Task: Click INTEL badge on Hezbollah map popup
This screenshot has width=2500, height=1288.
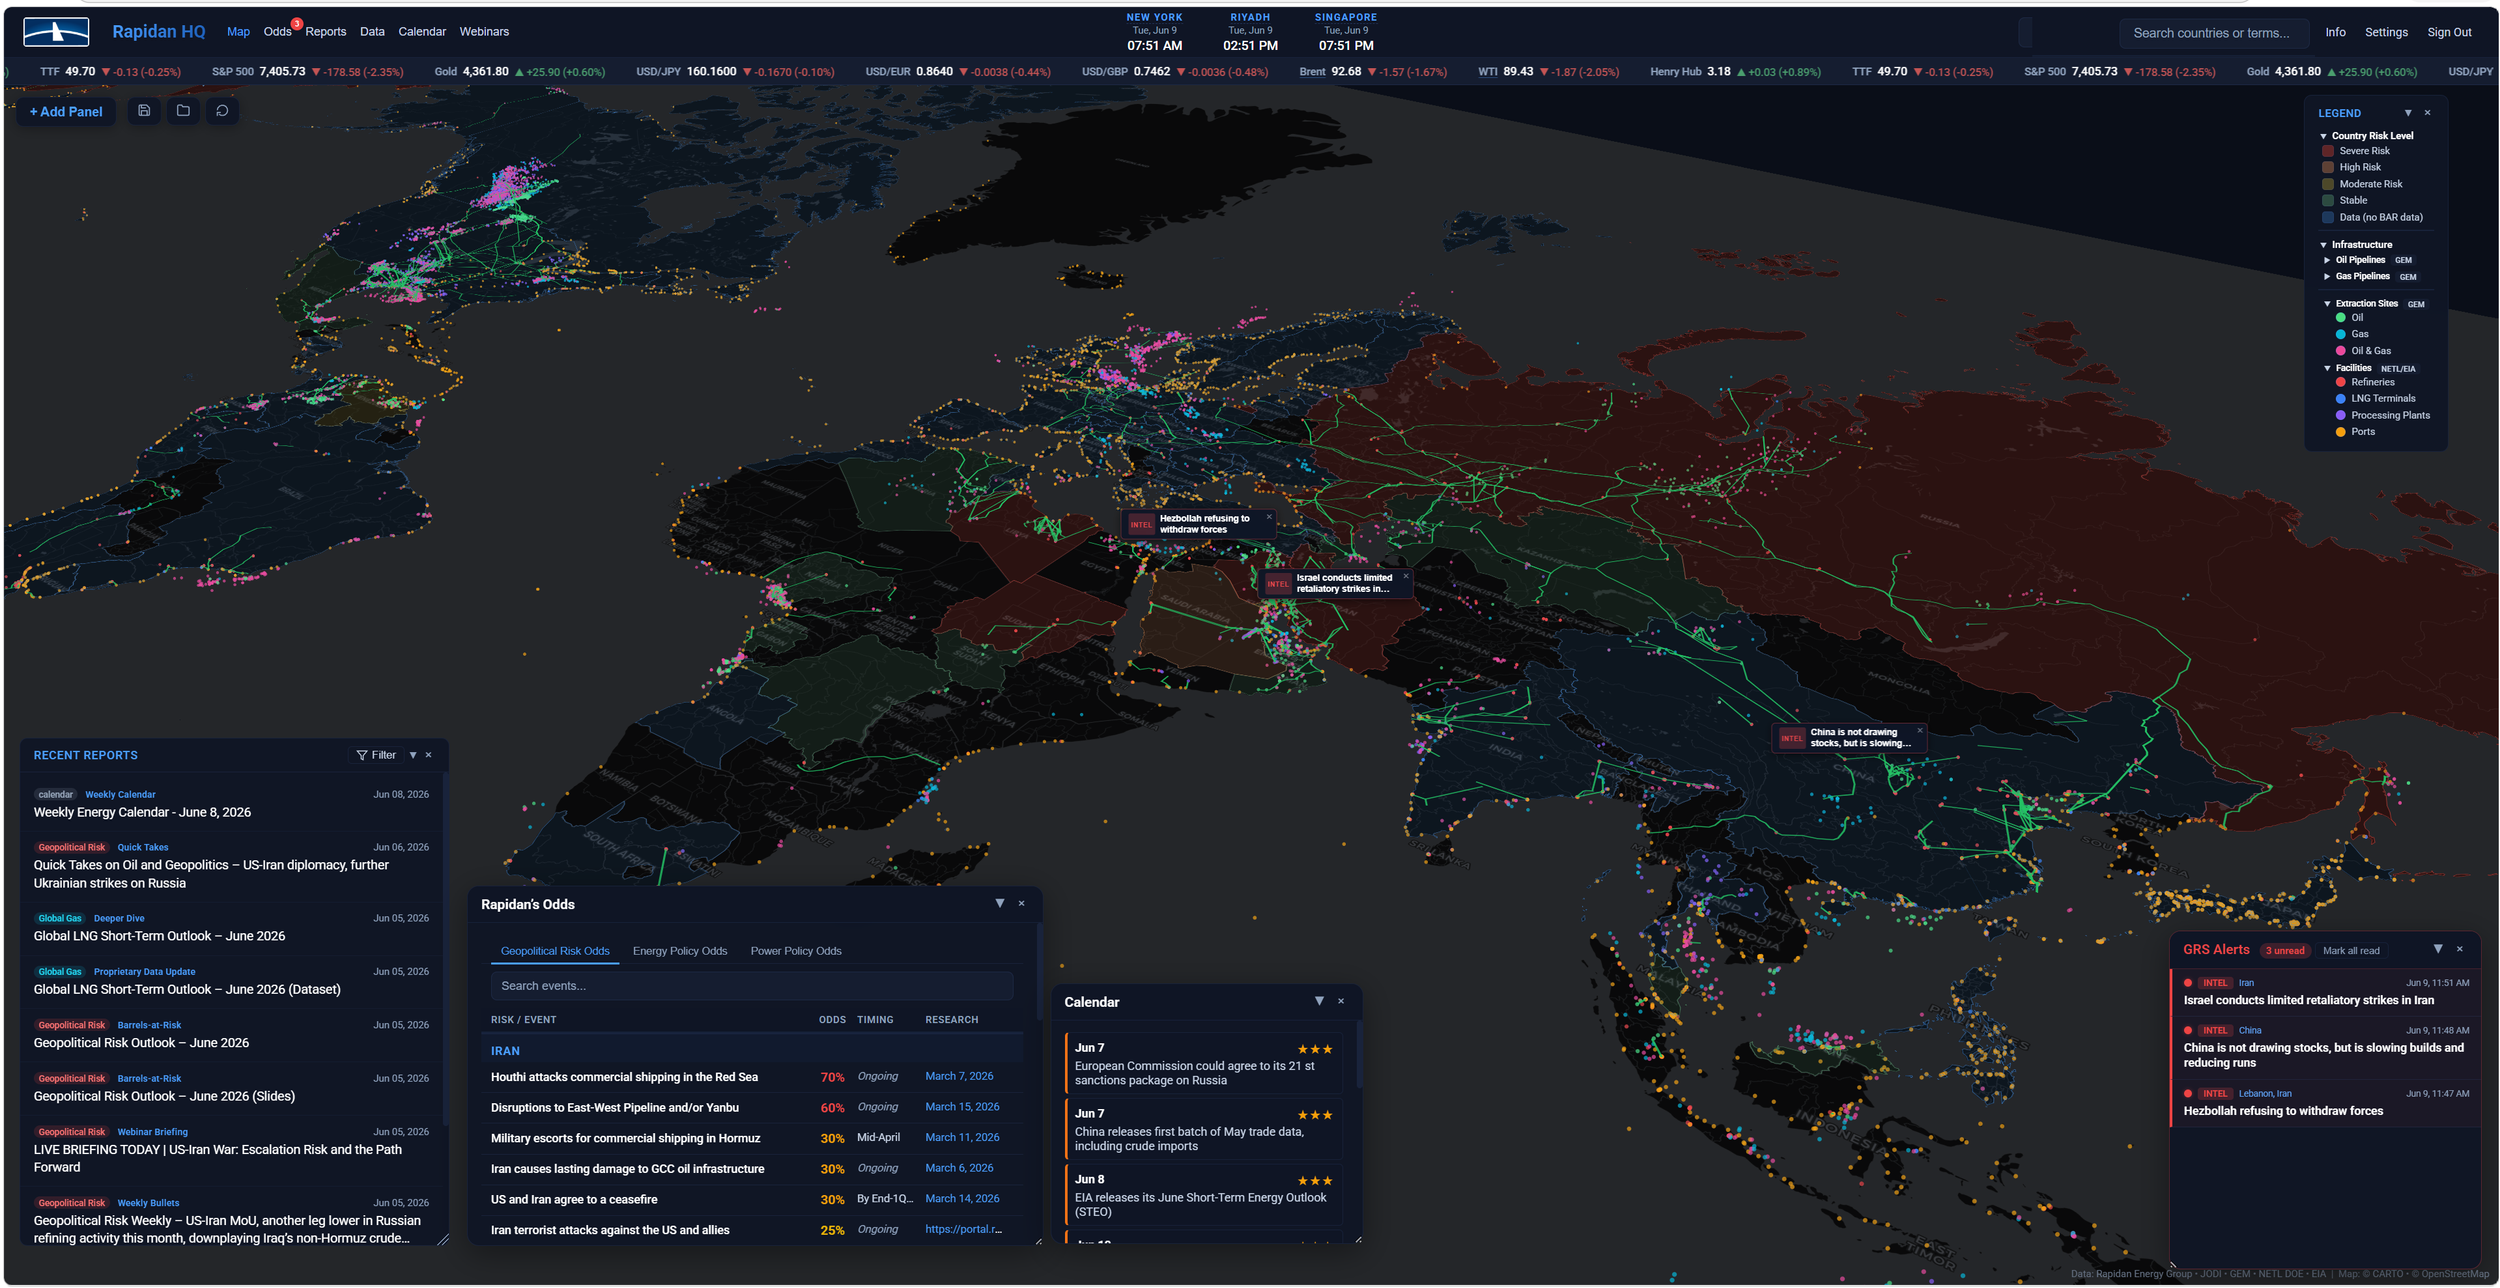Action: click(x=1141, y=524)
